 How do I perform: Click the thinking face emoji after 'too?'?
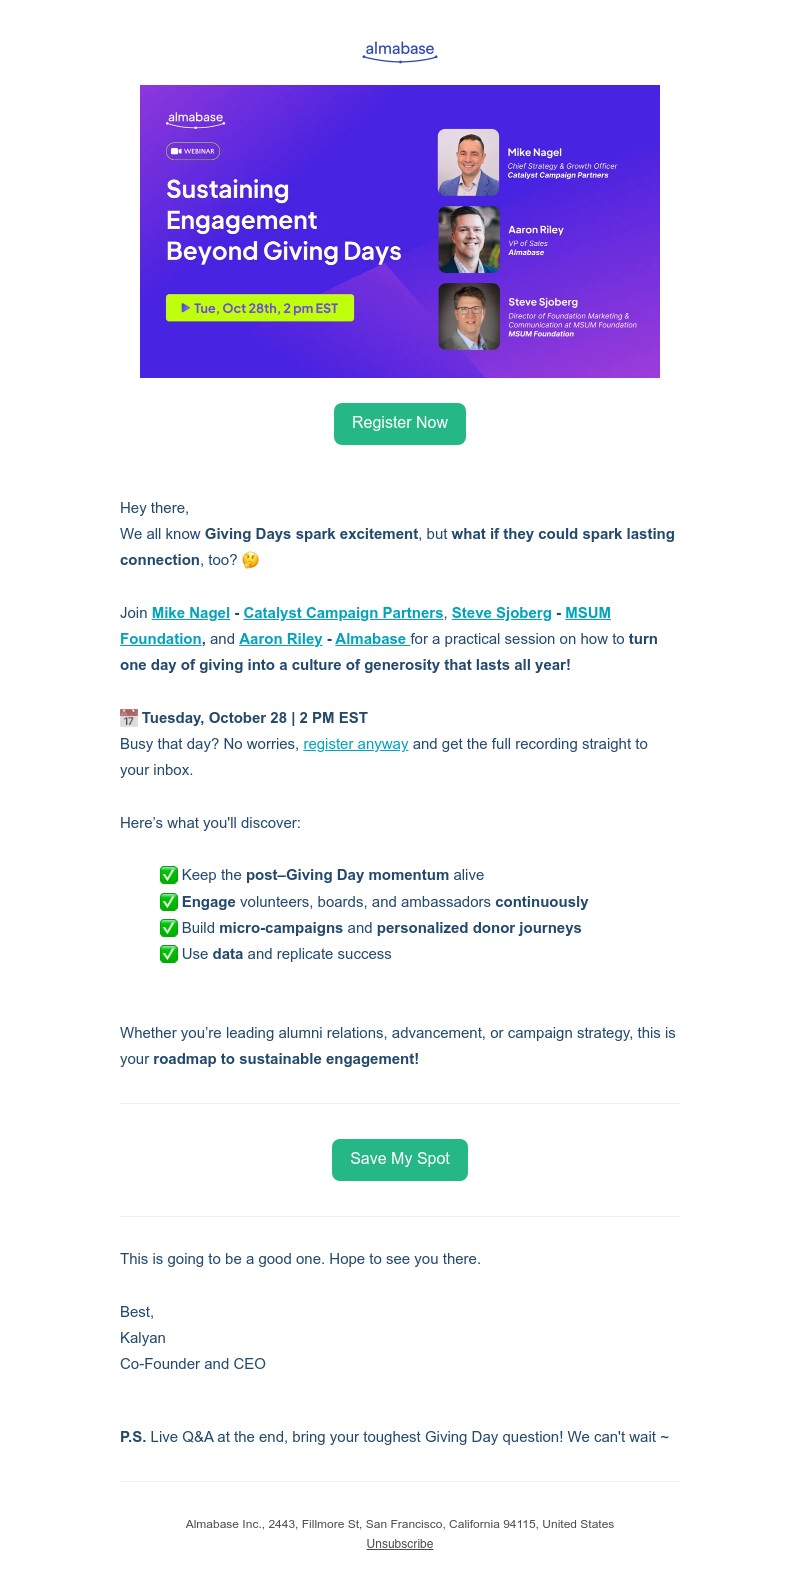click(250, 560)
